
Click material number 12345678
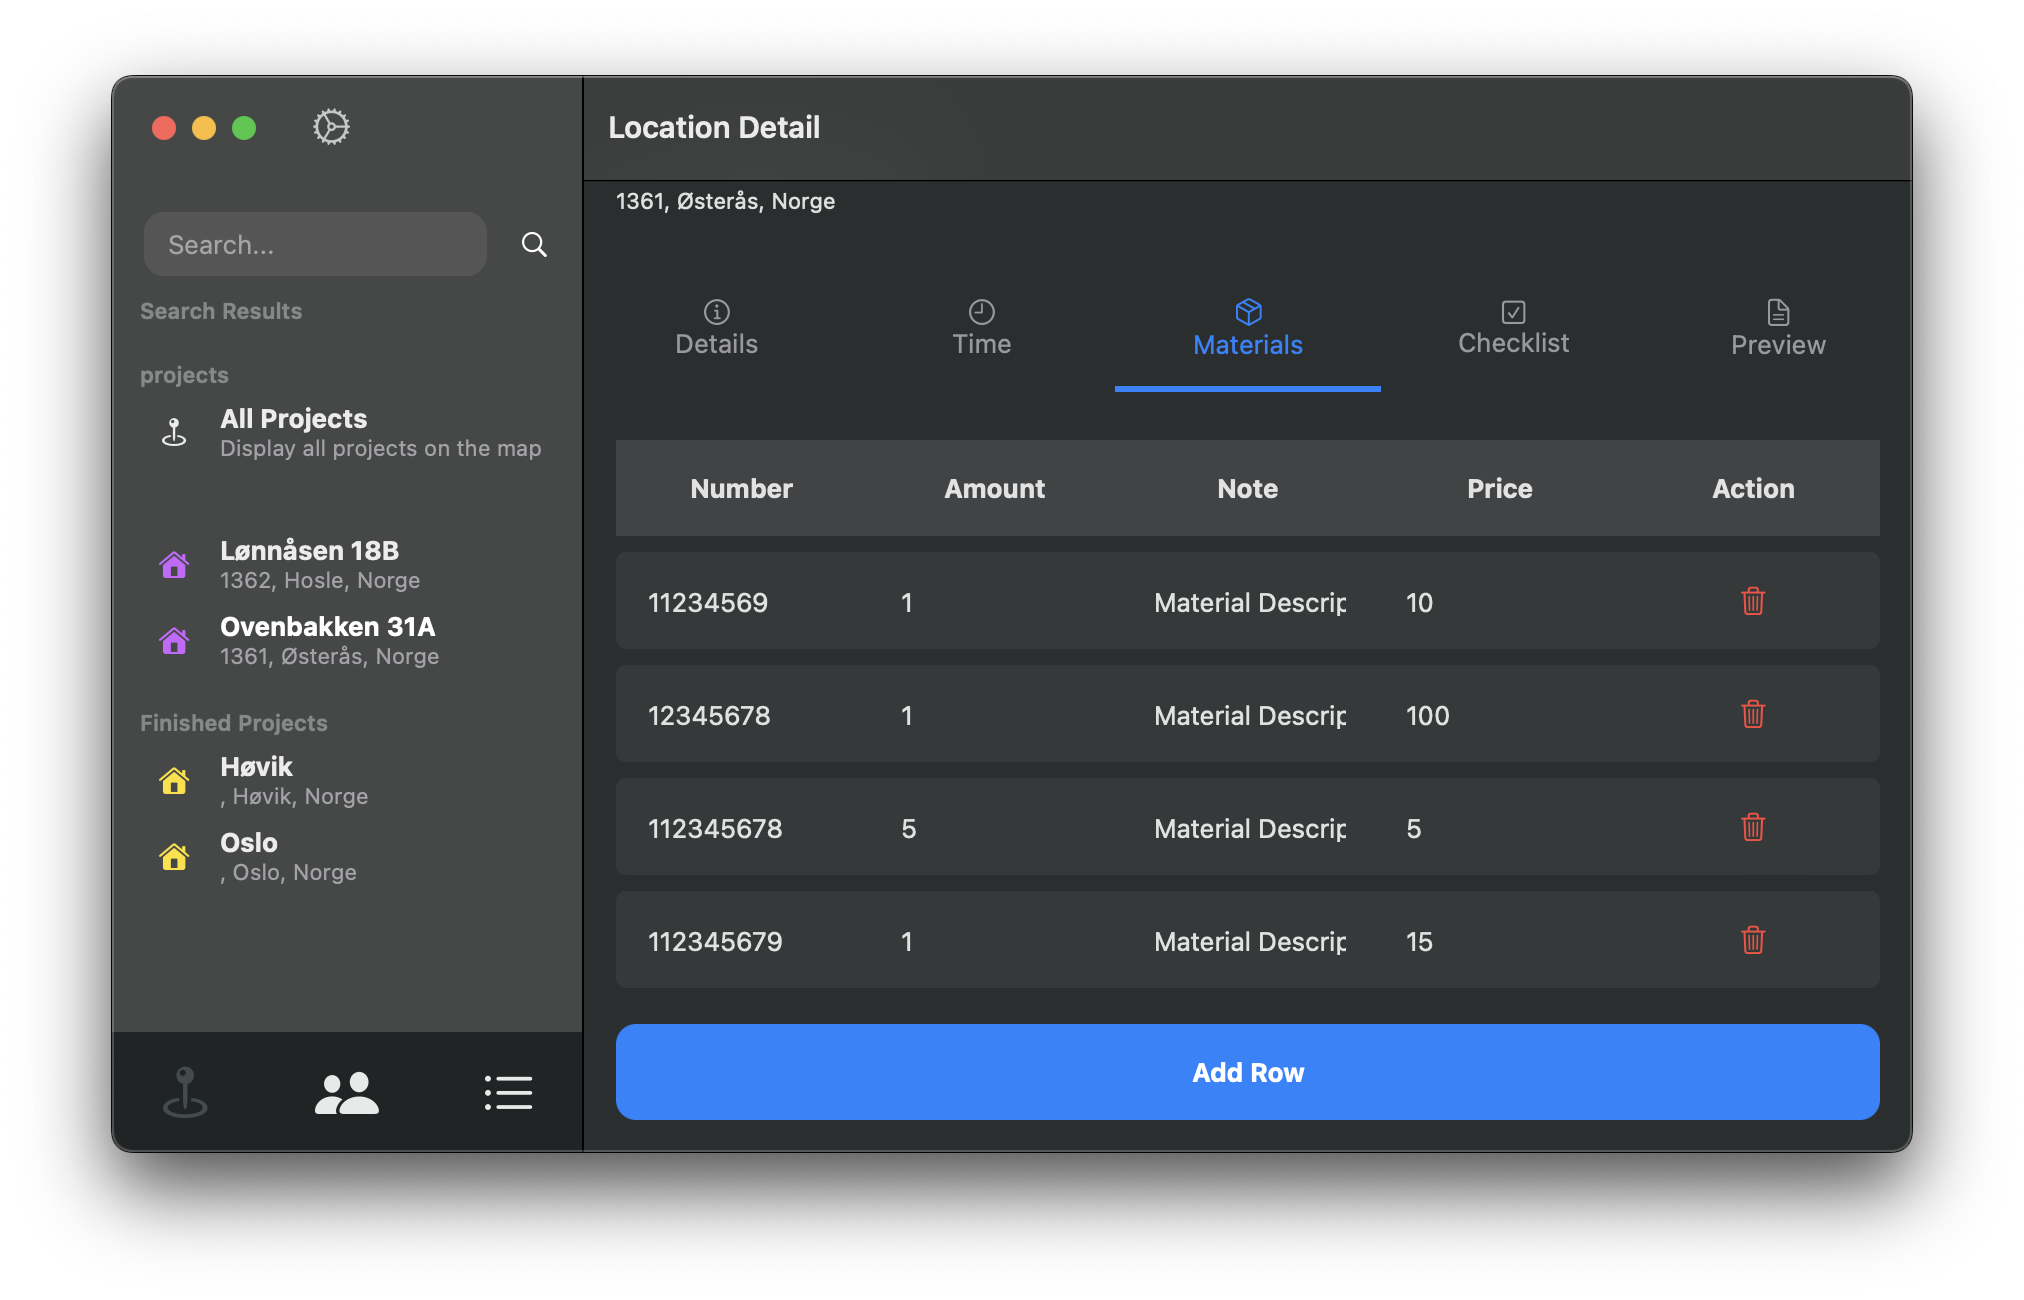[709, 715]
